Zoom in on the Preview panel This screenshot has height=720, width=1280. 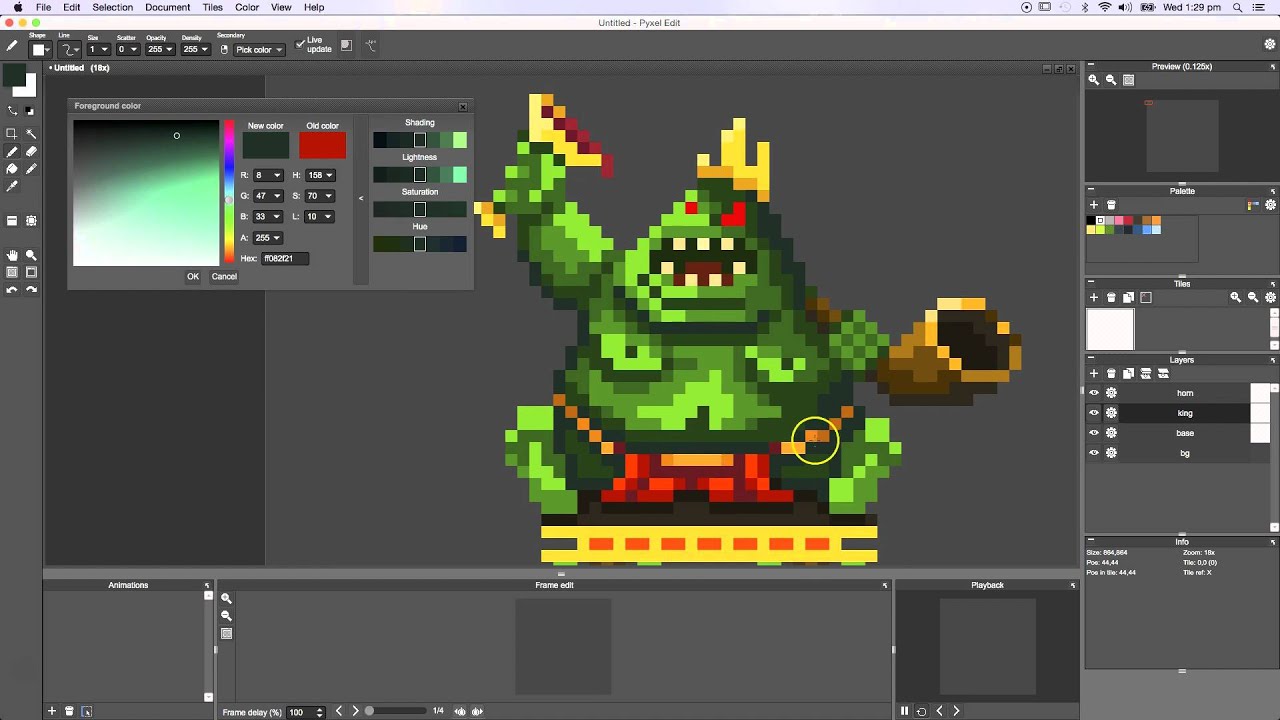pos(1094,80)
